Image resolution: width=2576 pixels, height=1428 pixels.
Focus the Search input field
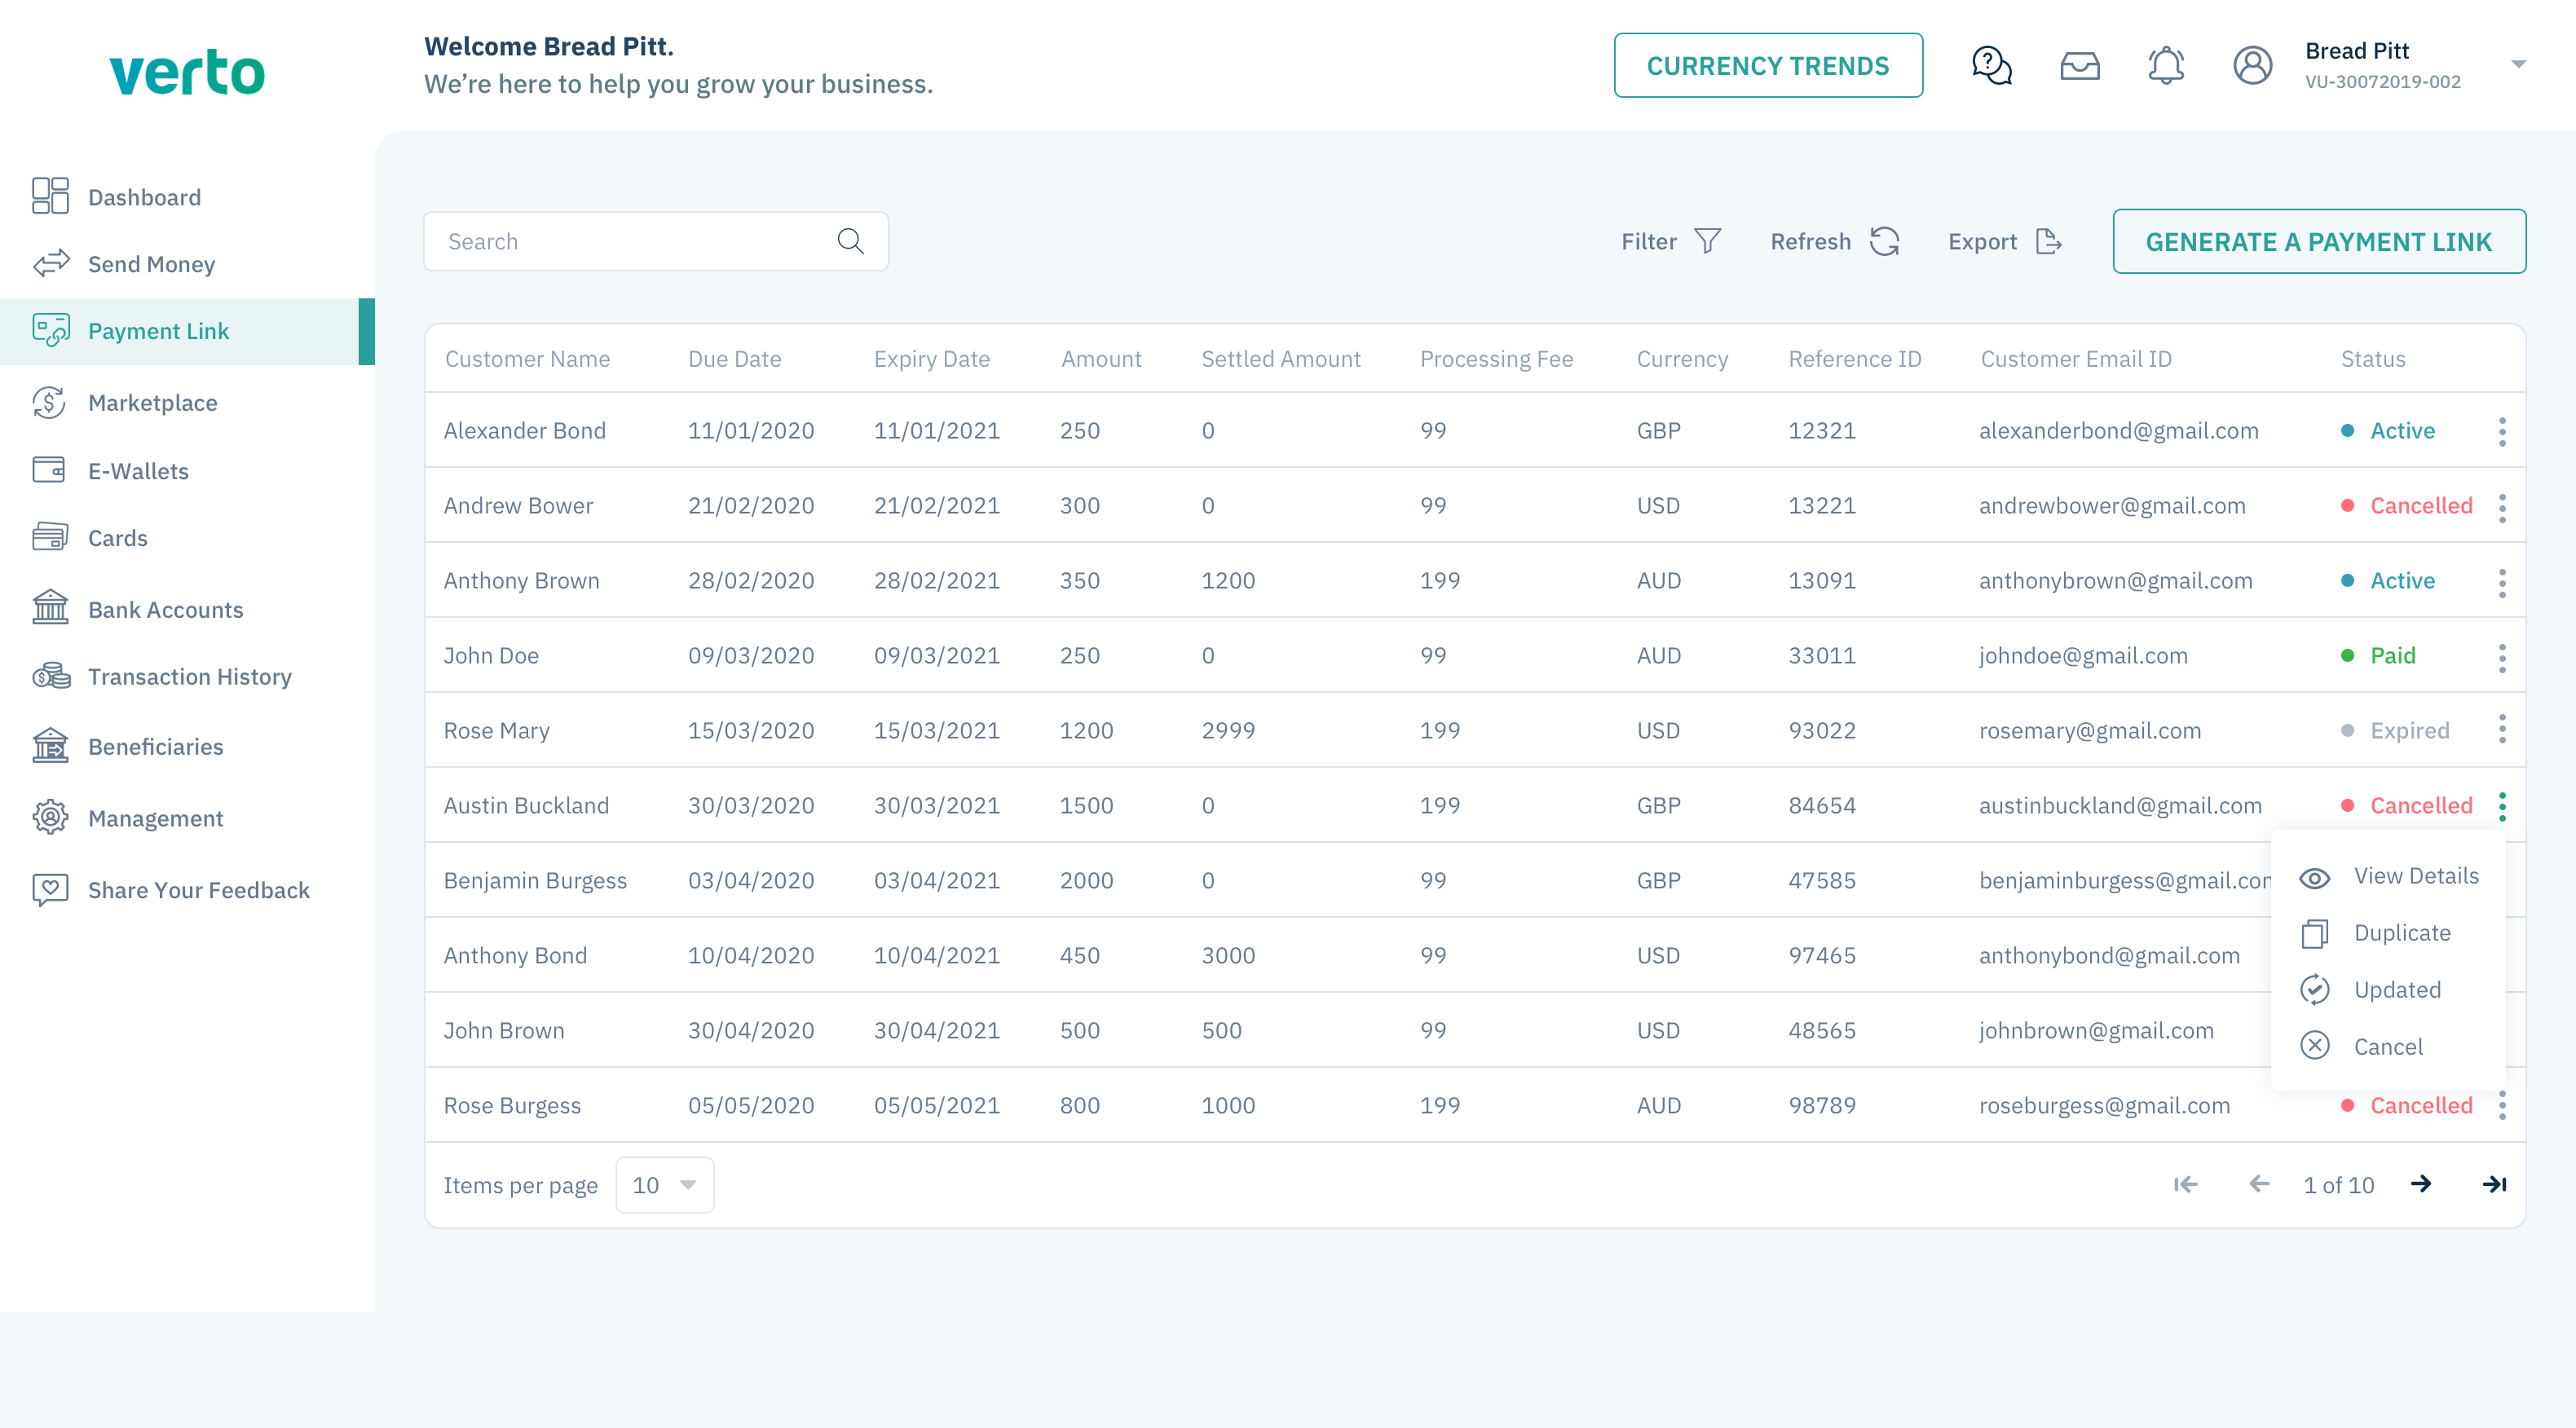[x=630, y=242]
